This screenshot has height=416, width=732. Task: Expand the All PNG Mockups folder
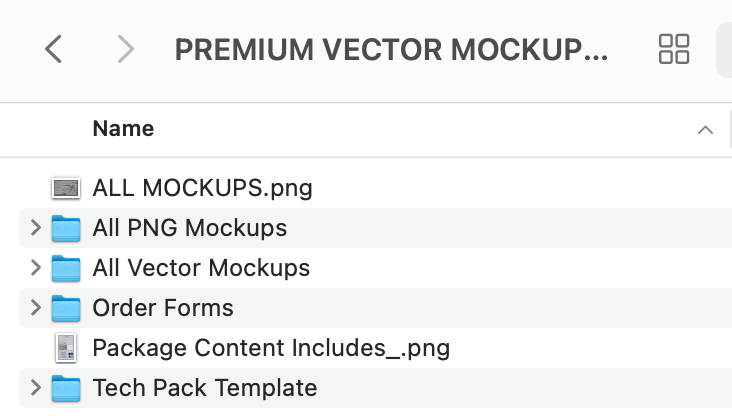tap(35, 228)
